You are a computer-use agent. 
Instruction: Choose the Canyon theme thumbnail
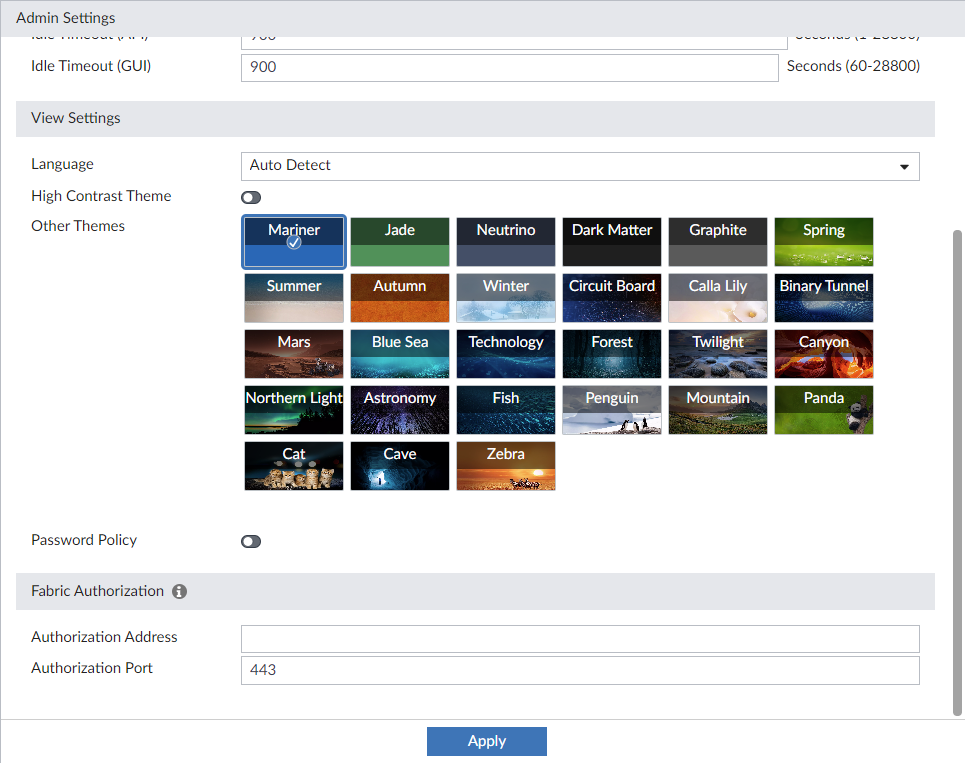tap(824, 354)
